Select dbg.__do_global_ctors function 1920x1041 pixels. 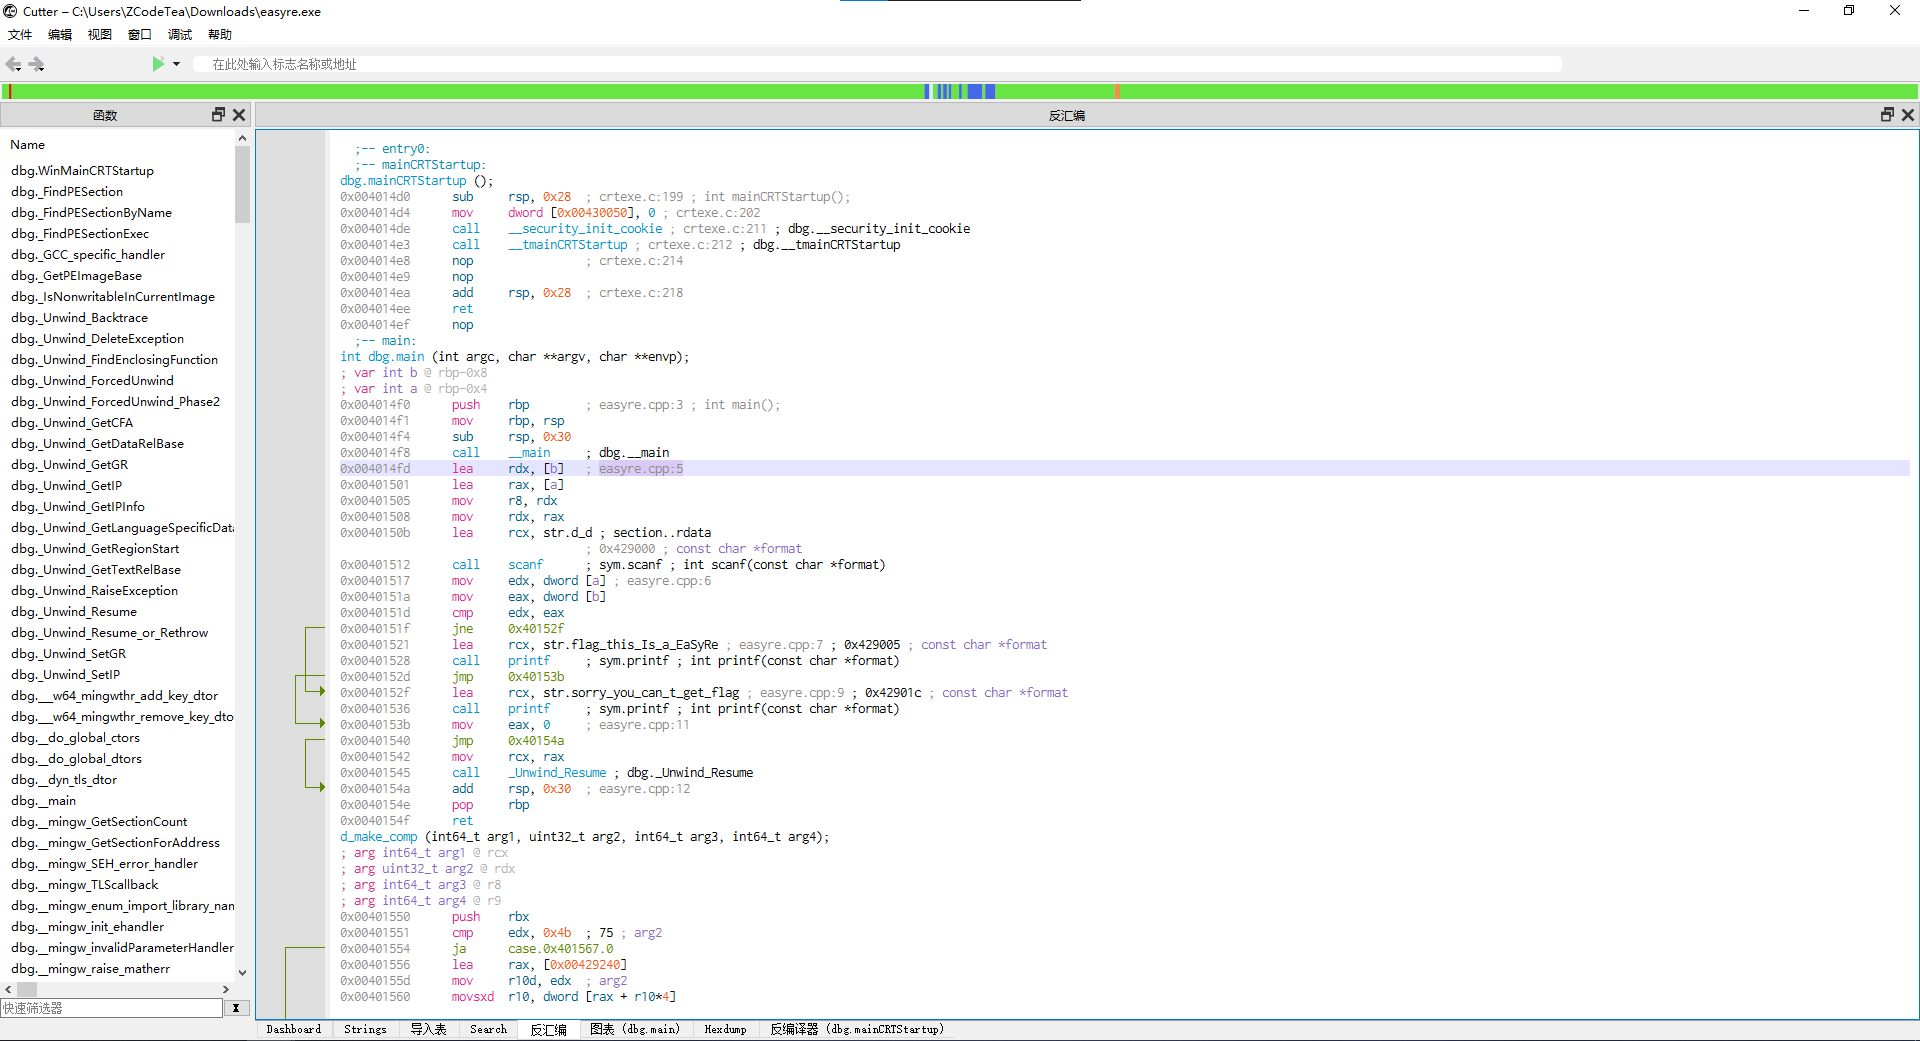(75, 738)
